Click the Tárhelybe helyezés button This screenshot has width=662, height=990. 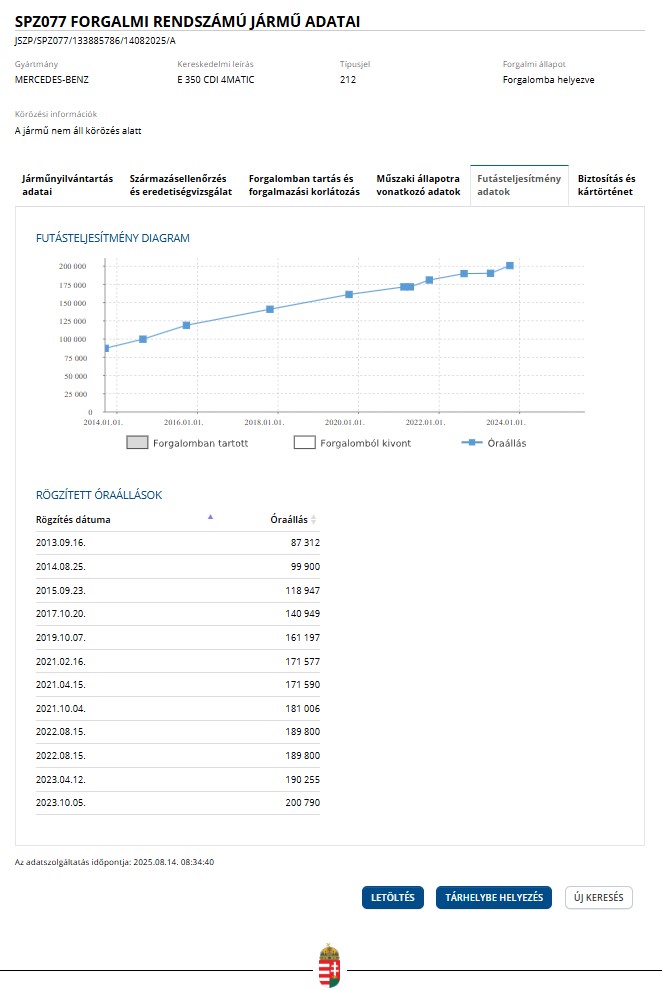pyautogui.click(x=494, y=897)
